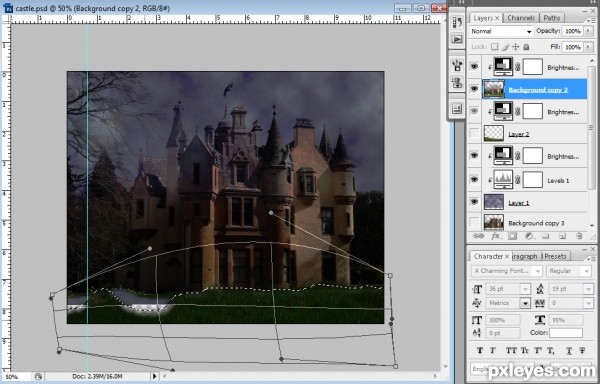This screenshot has width=600, height=384.
Task: Open the Brushes panel dock icon
Action: (x=457, y=65)
